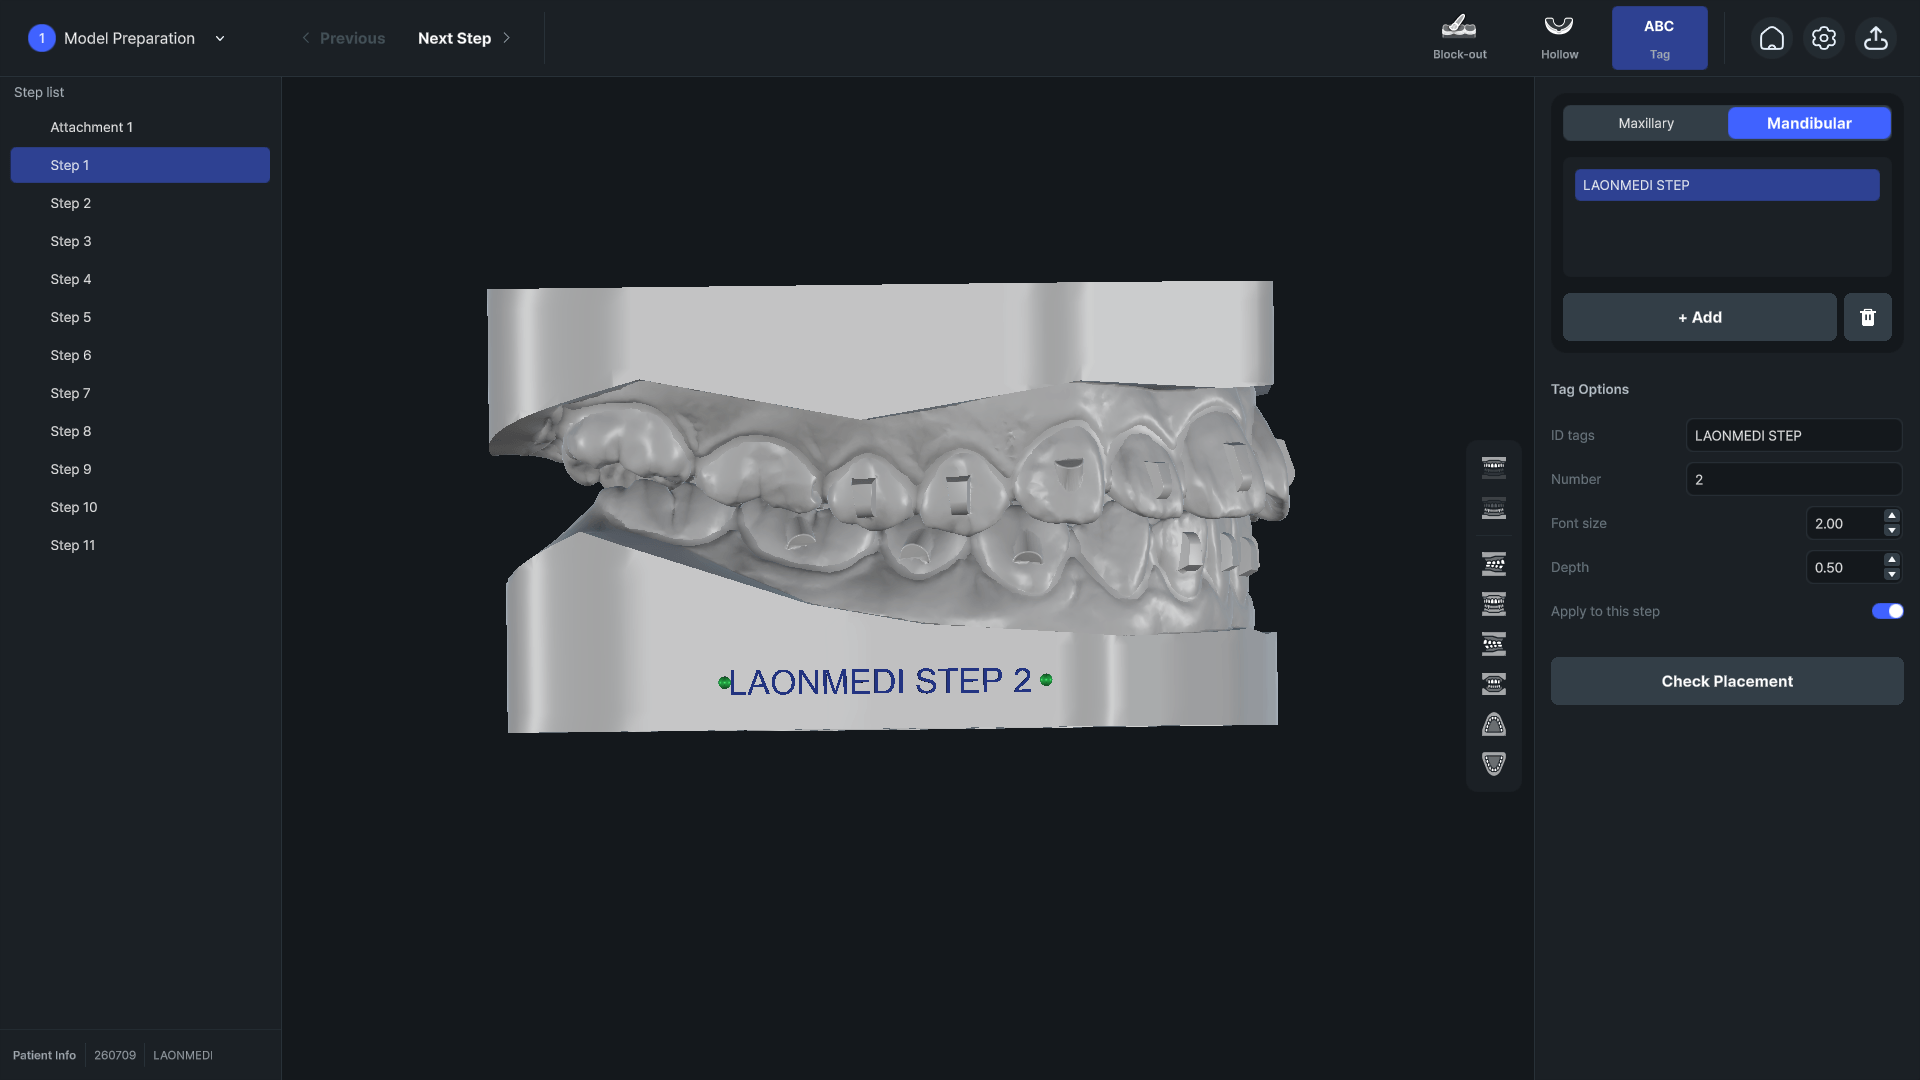Switch to left side view icon
The image size is (1920, 1080).
[x=1493, y=644]
